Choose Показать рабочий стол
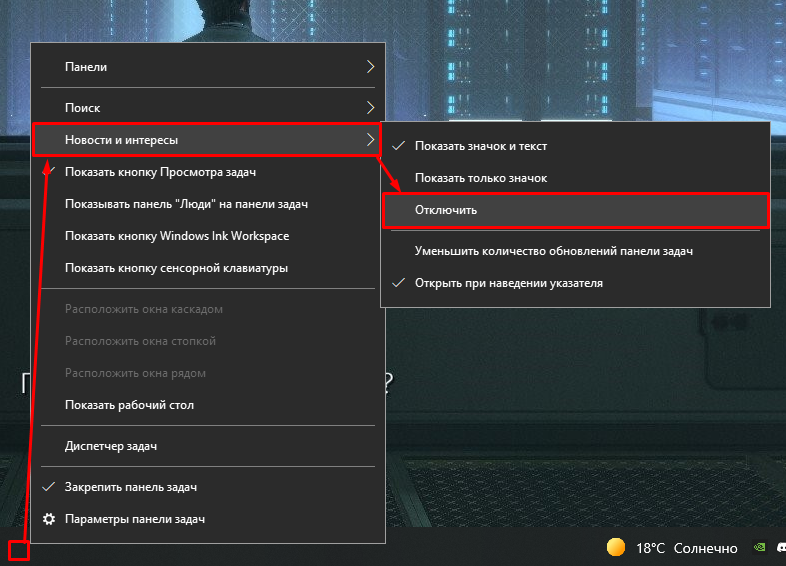Viewport: 786px width, 566px height. tap(208, 405)
